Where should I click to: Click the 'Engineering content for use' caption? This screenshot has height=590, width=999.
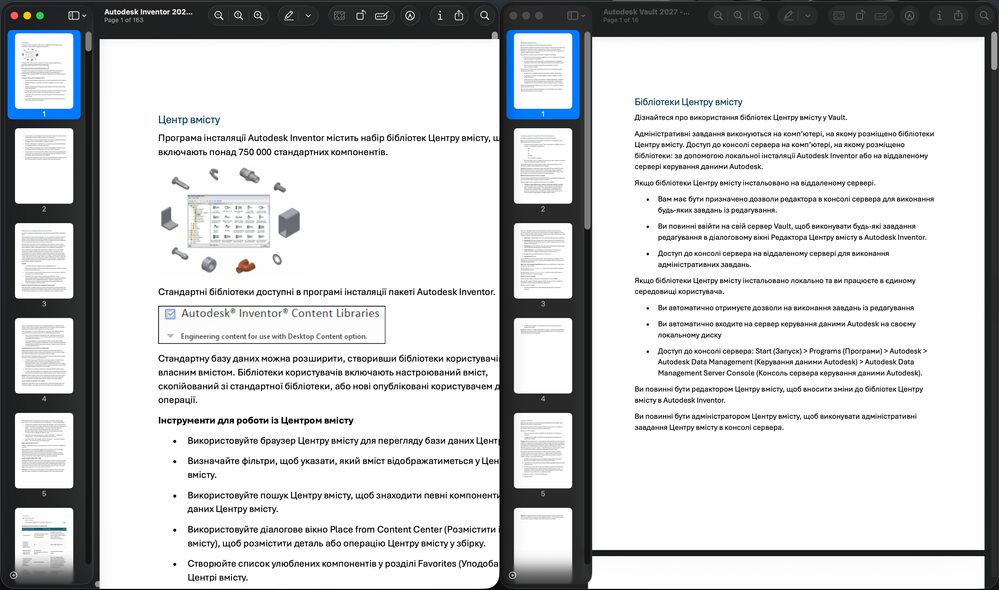[274, 336]
